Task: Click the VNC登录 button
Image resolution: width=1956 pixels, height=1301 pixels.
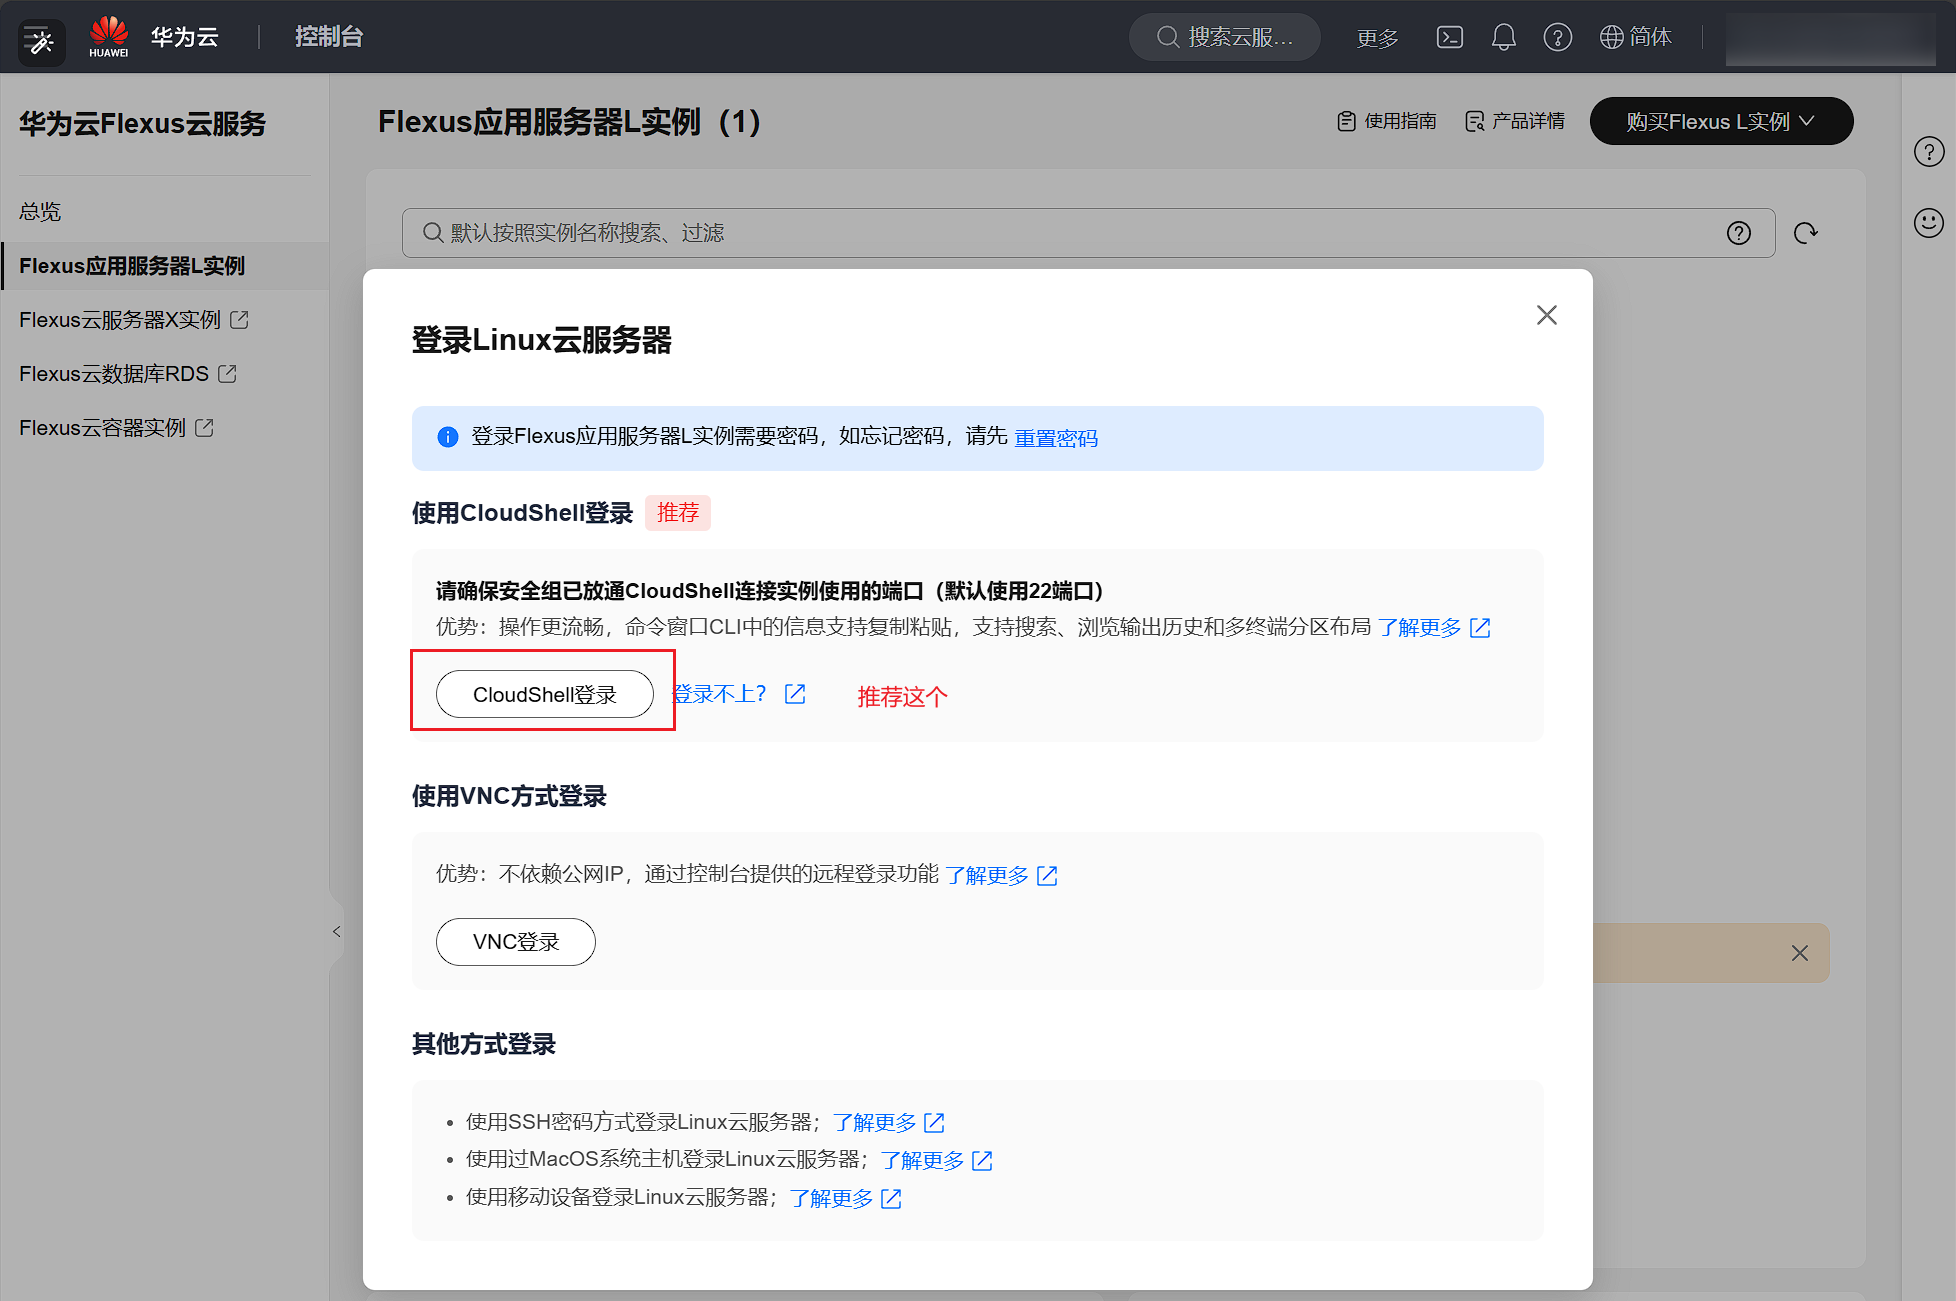Action: click(515, 942)
